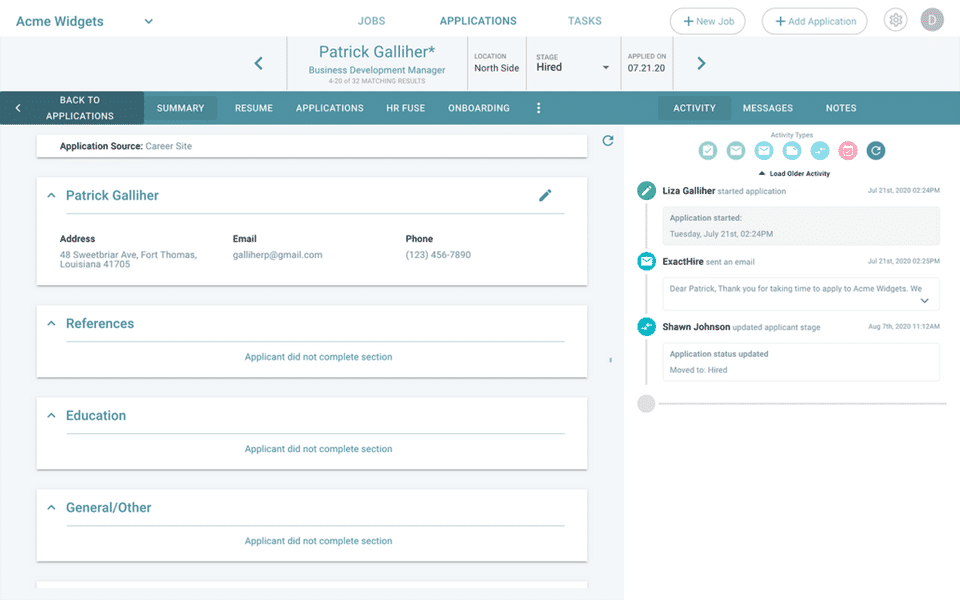Switch to the SUMMARY tab
The height and width of the screenshot is (600, 960).
point(181,108)
